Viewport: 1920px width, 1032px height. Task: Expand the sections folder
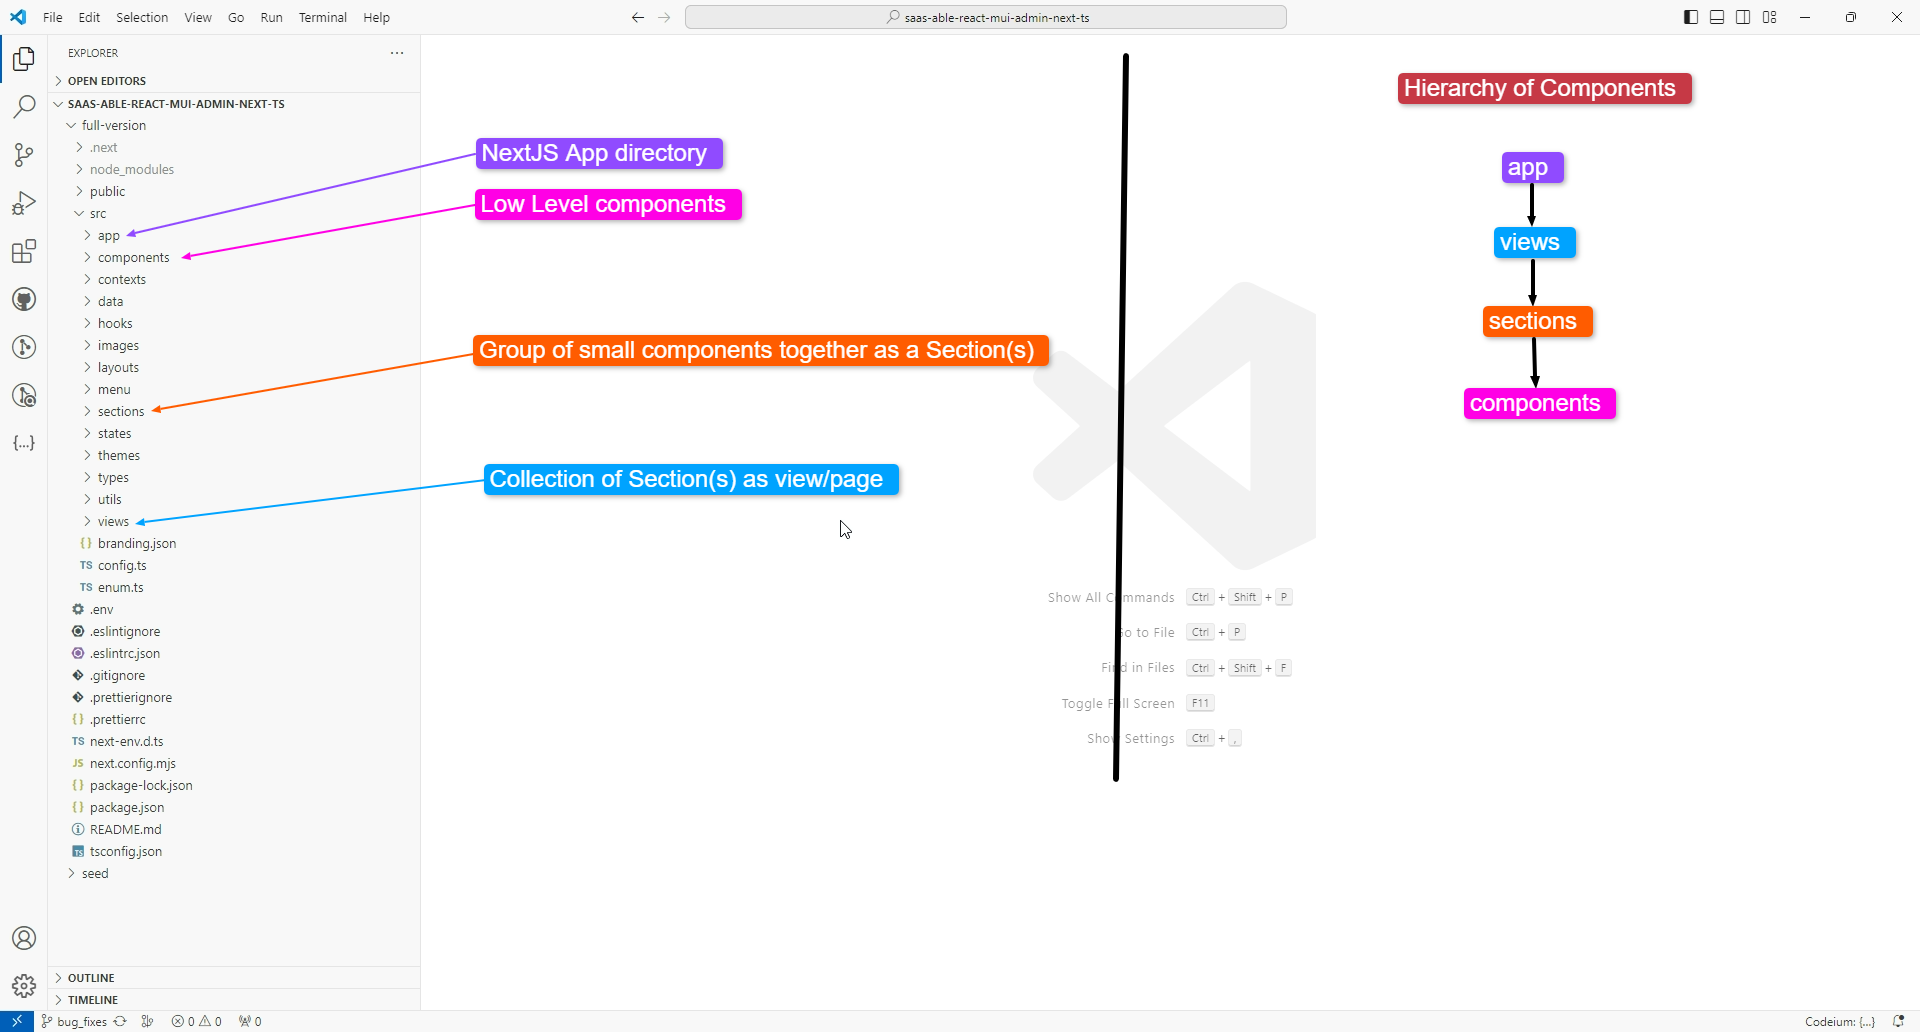[x=234, y=412]
